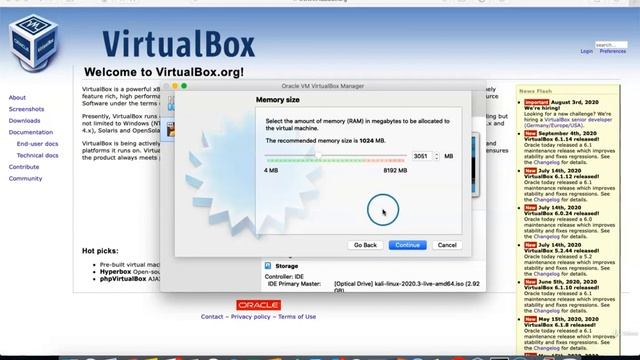This screenshot has height=360, width=640.
Task: Click the Go Back button
Action: (365, 245)
